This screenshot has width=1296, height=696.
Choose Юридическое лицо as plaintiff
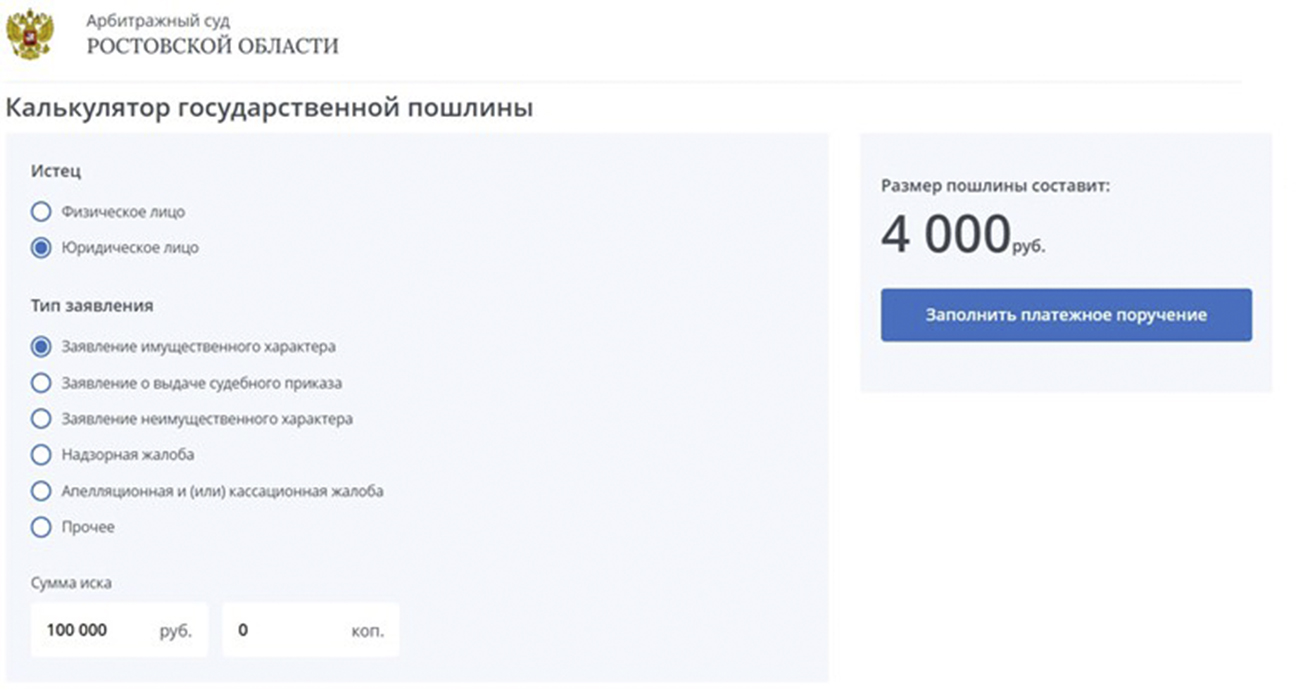(41, 248)
